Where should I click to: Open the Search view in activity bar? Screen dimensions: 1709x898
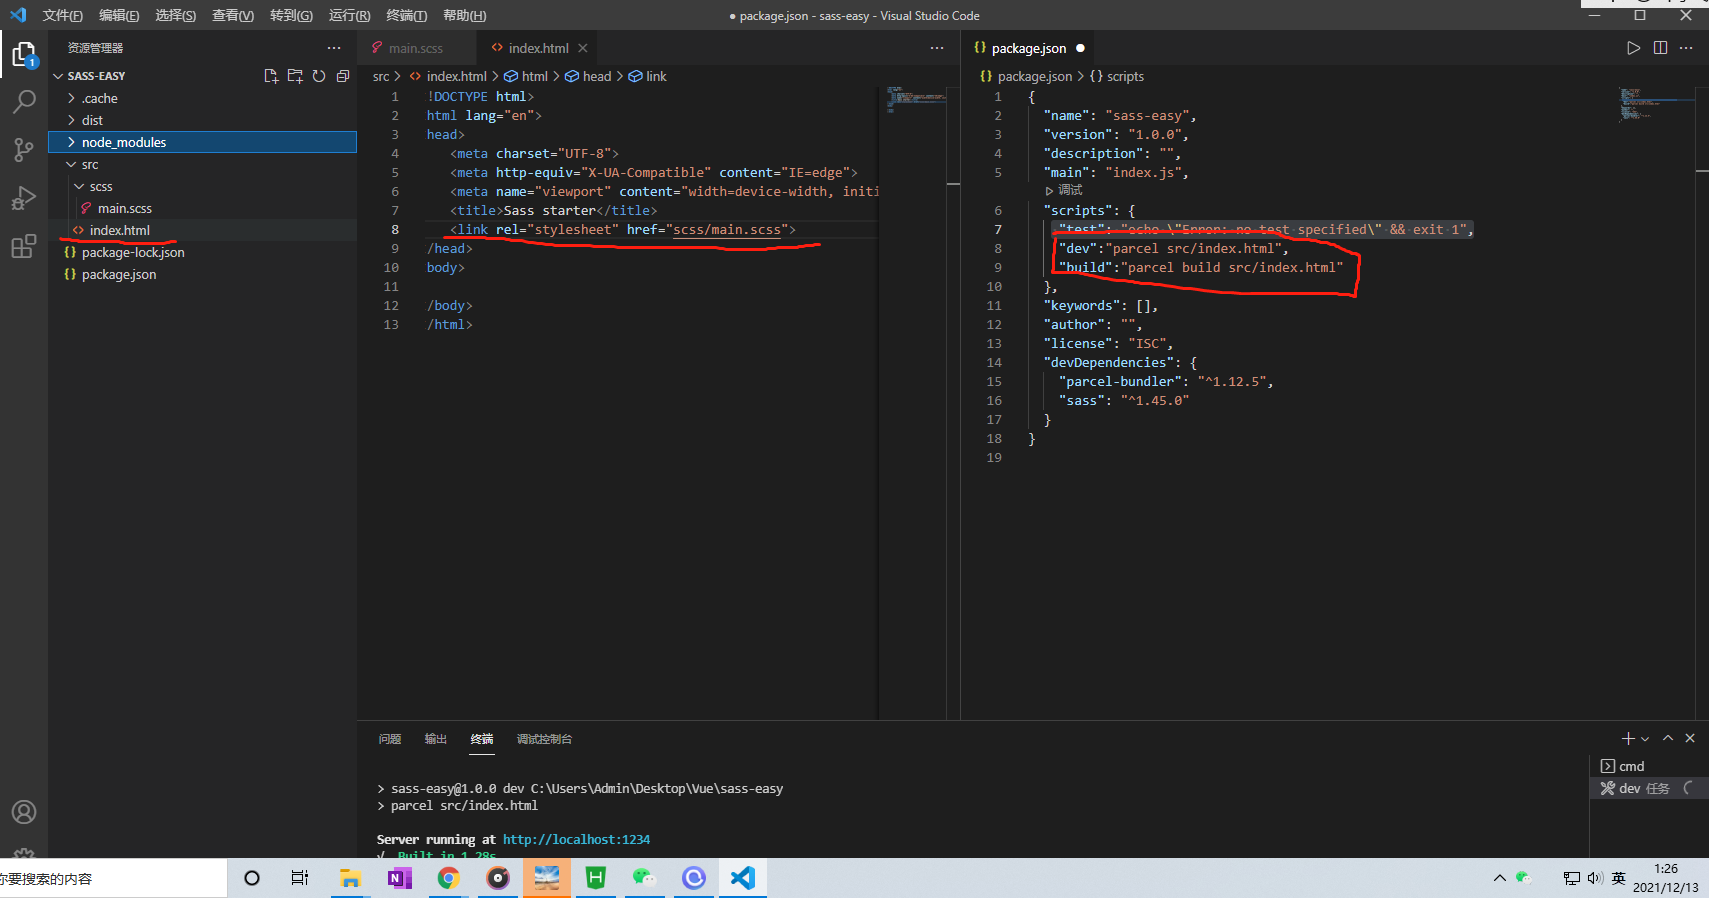pyautogui.click(x=24, y=102)
